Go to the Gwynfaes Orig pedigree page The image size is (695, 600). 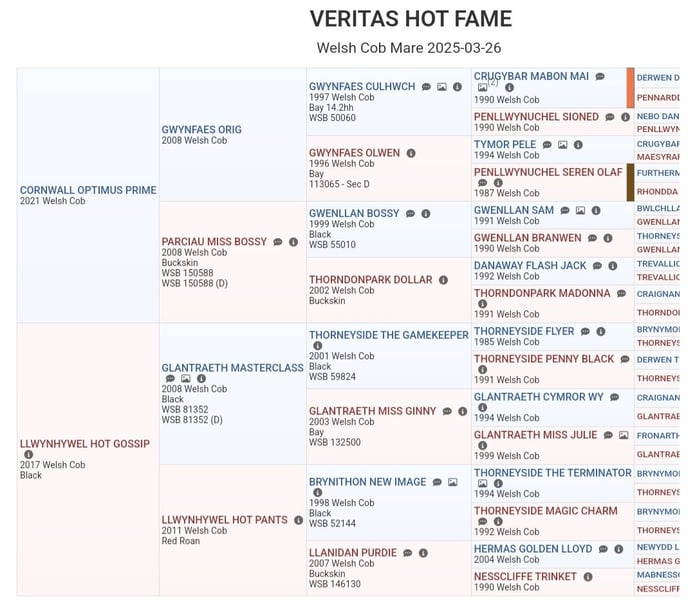pos(201,129)
